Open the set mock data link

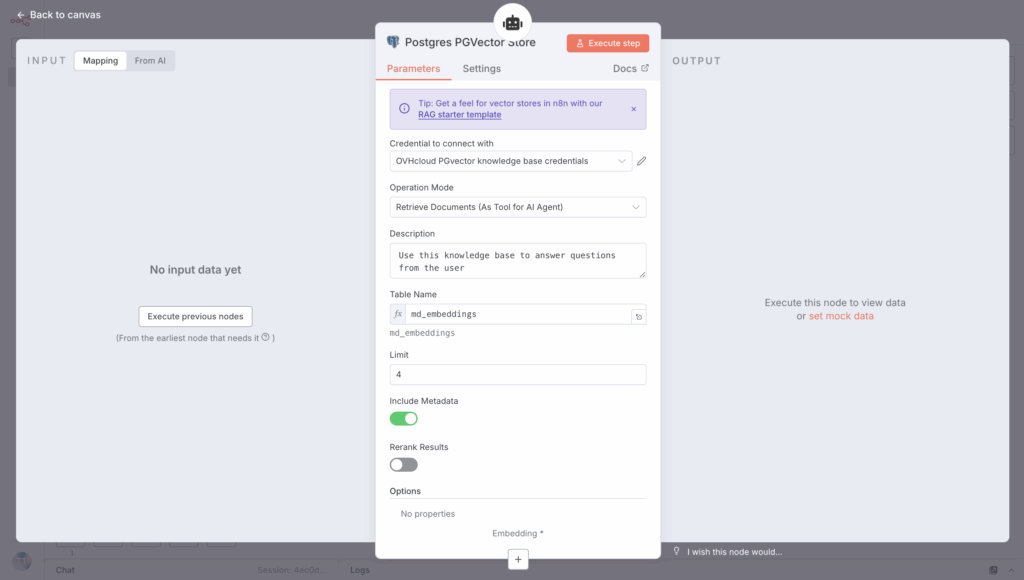841,316
